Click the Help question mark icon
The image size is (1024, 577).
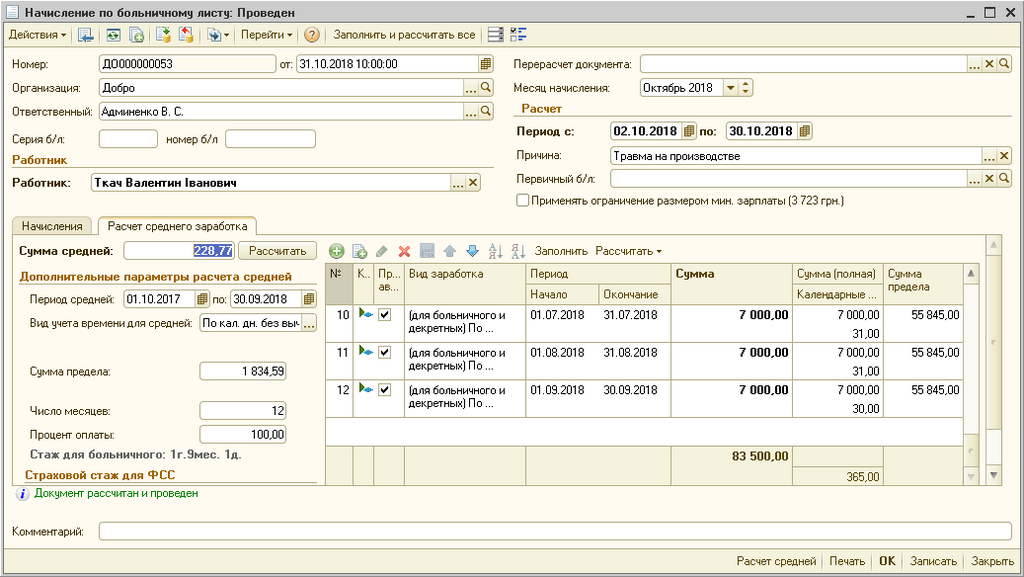tap(312, 35)
